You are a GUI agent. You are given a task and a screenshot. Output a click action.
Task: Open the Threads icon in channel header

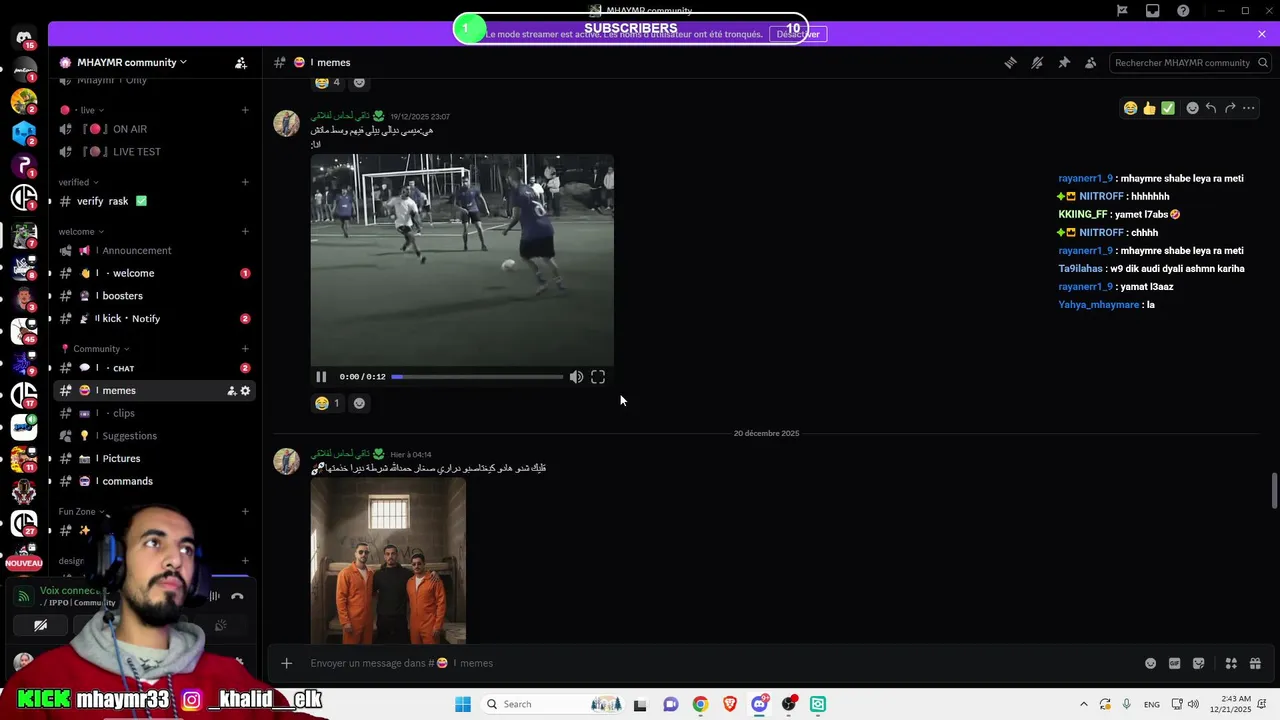(x=1010, y=62)
